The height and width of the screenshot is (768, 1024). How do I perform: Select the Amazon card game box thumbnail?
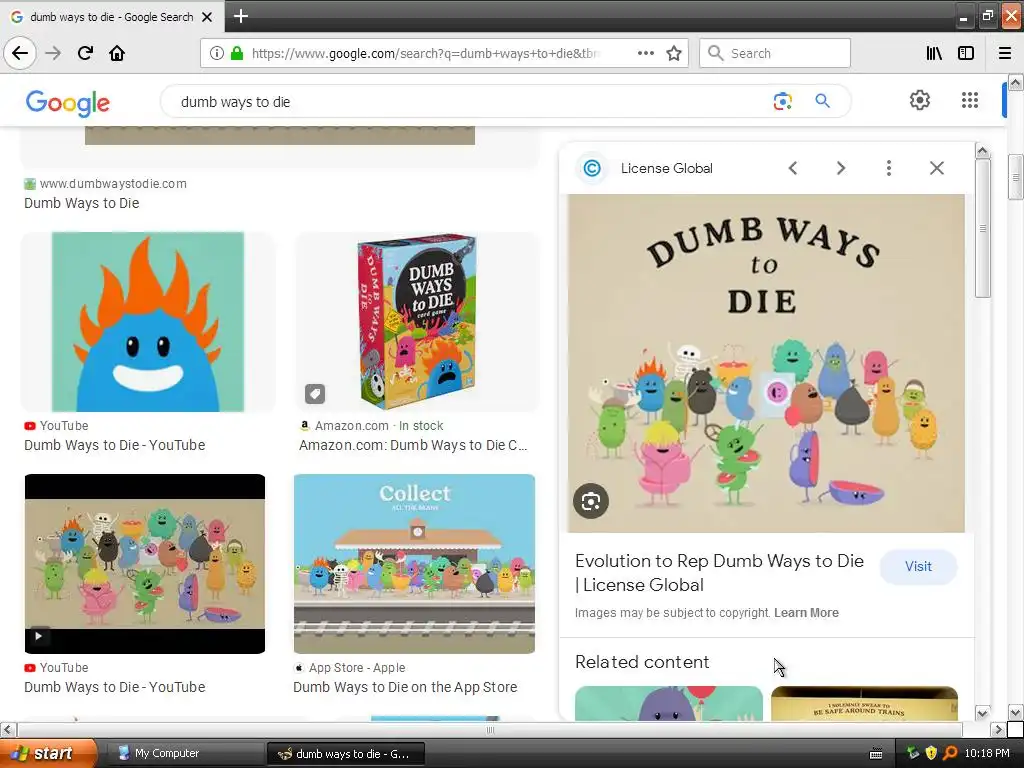click(x=417, y=322)
